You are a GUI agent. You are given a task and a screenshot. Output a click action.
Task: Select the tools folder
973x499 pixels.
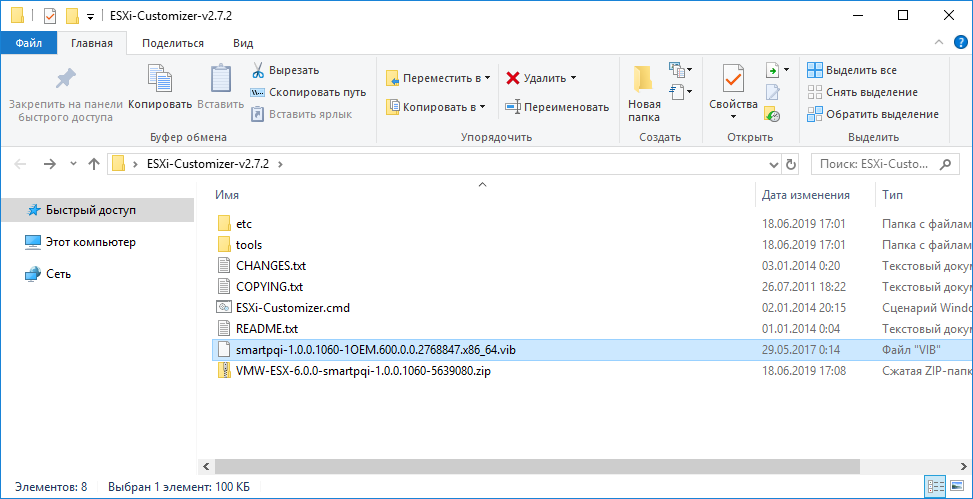(x=249, y=245)
